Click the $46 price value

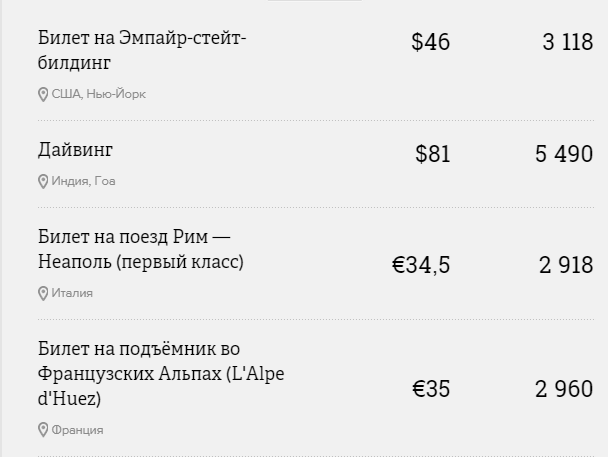431,42
